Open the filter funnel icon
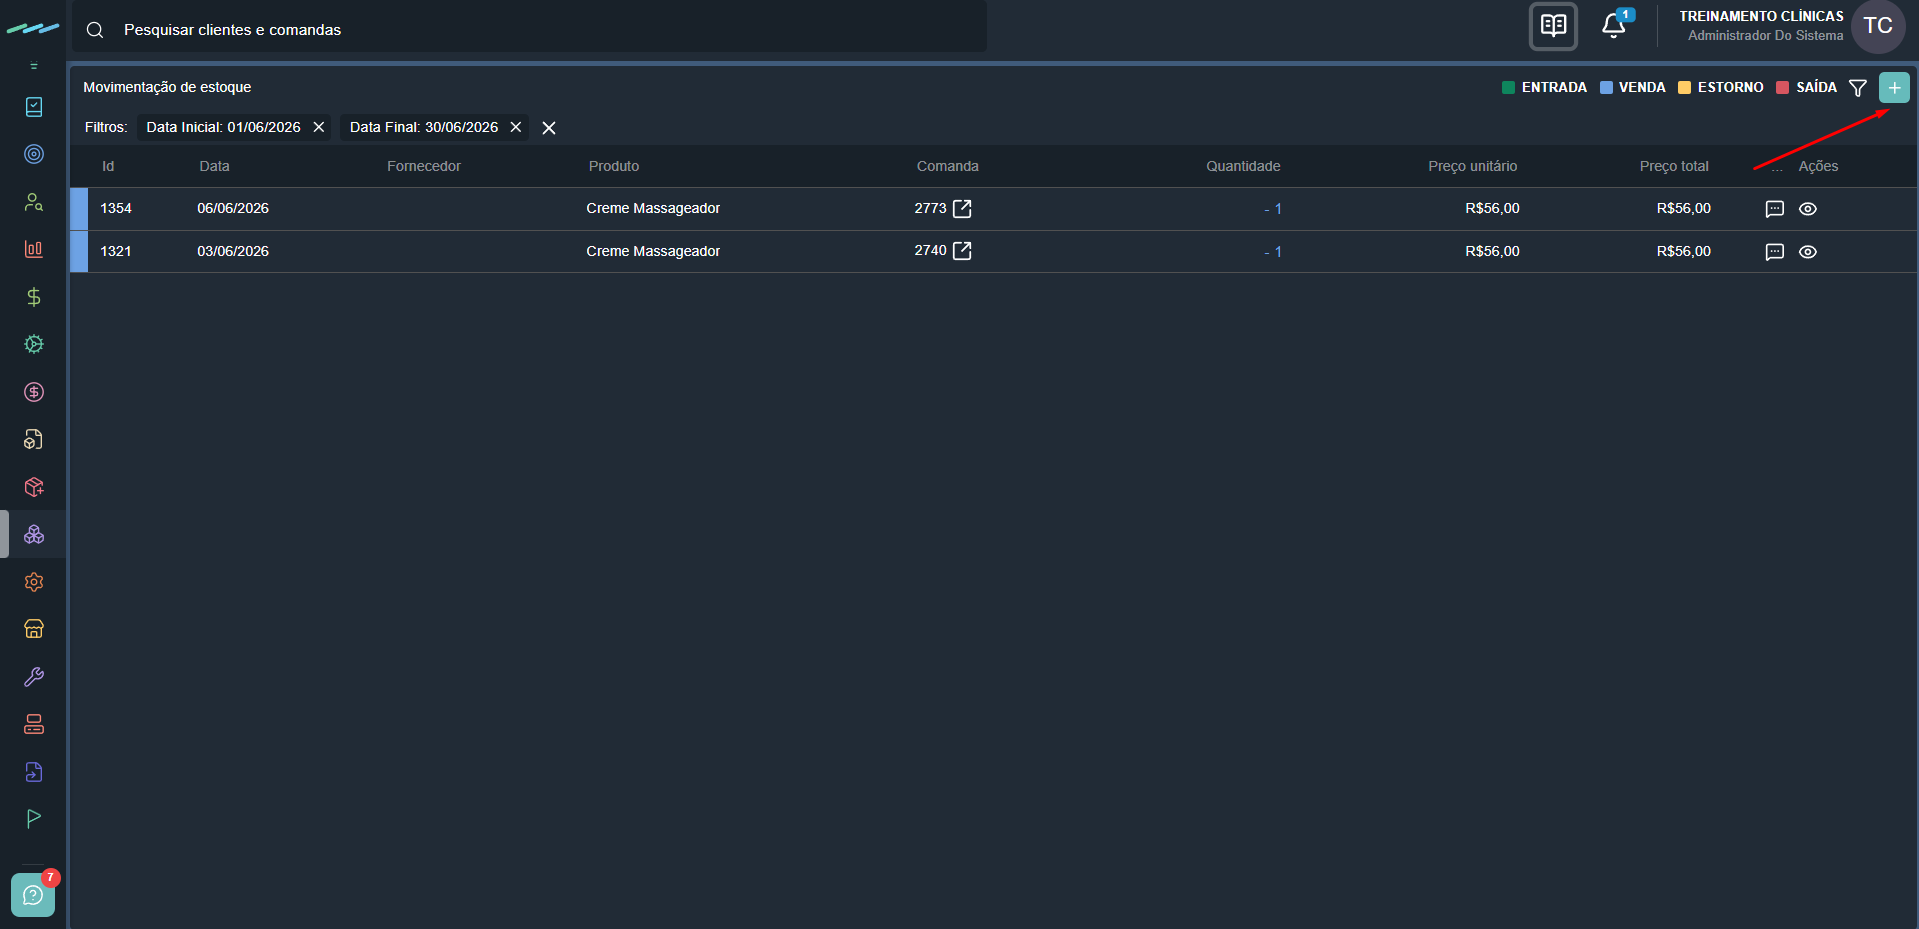 1858,88
